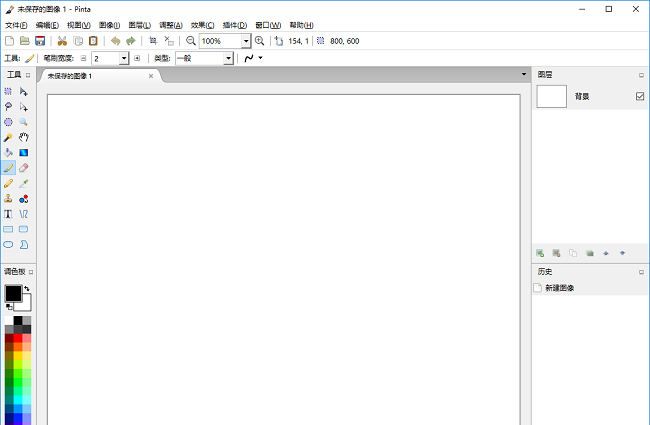
Task: Close the 未保存的图像 1 tab
Action: pyautogui.click(x=153, y=76)
